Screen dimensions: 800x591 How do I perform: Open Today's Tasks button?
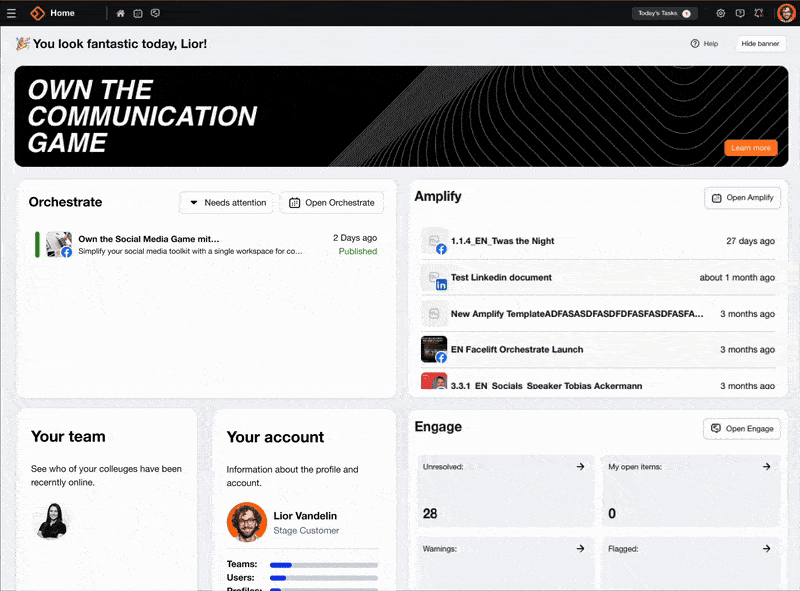tap(664, 13)
